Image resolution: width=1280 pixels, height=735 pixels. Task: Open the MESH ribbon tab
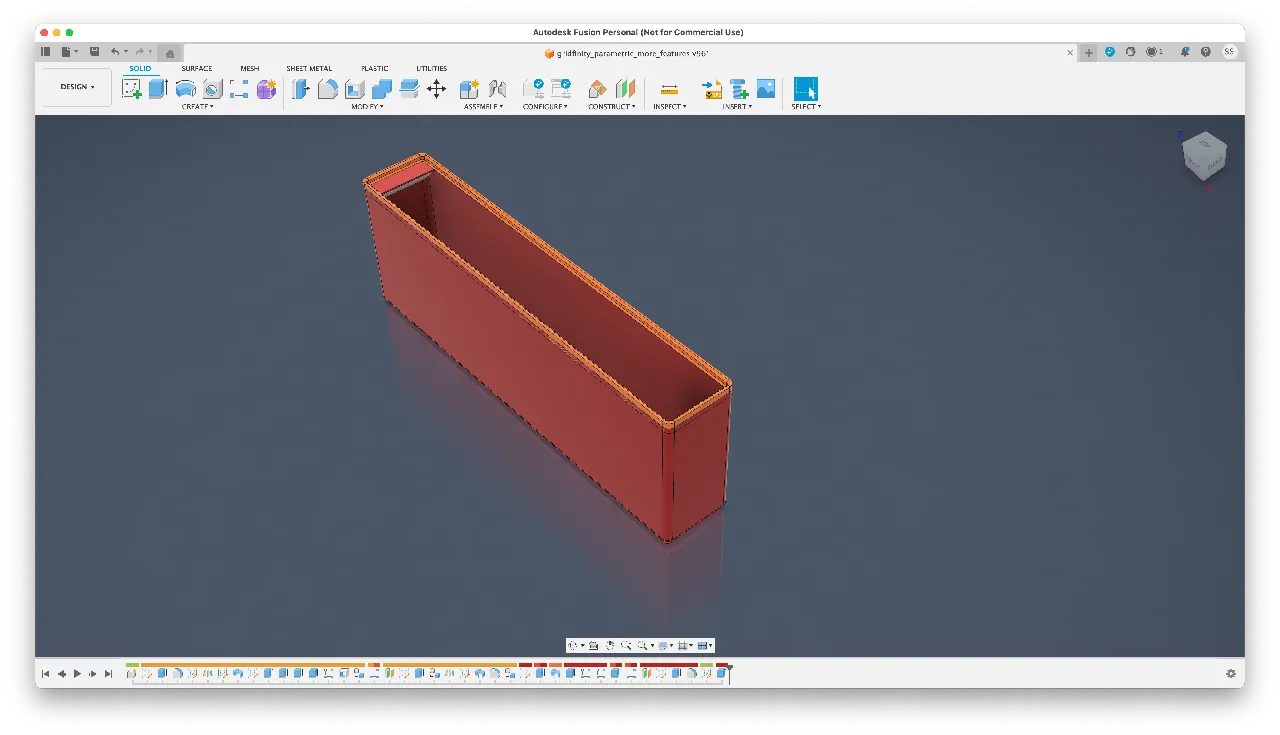point(249,68)
